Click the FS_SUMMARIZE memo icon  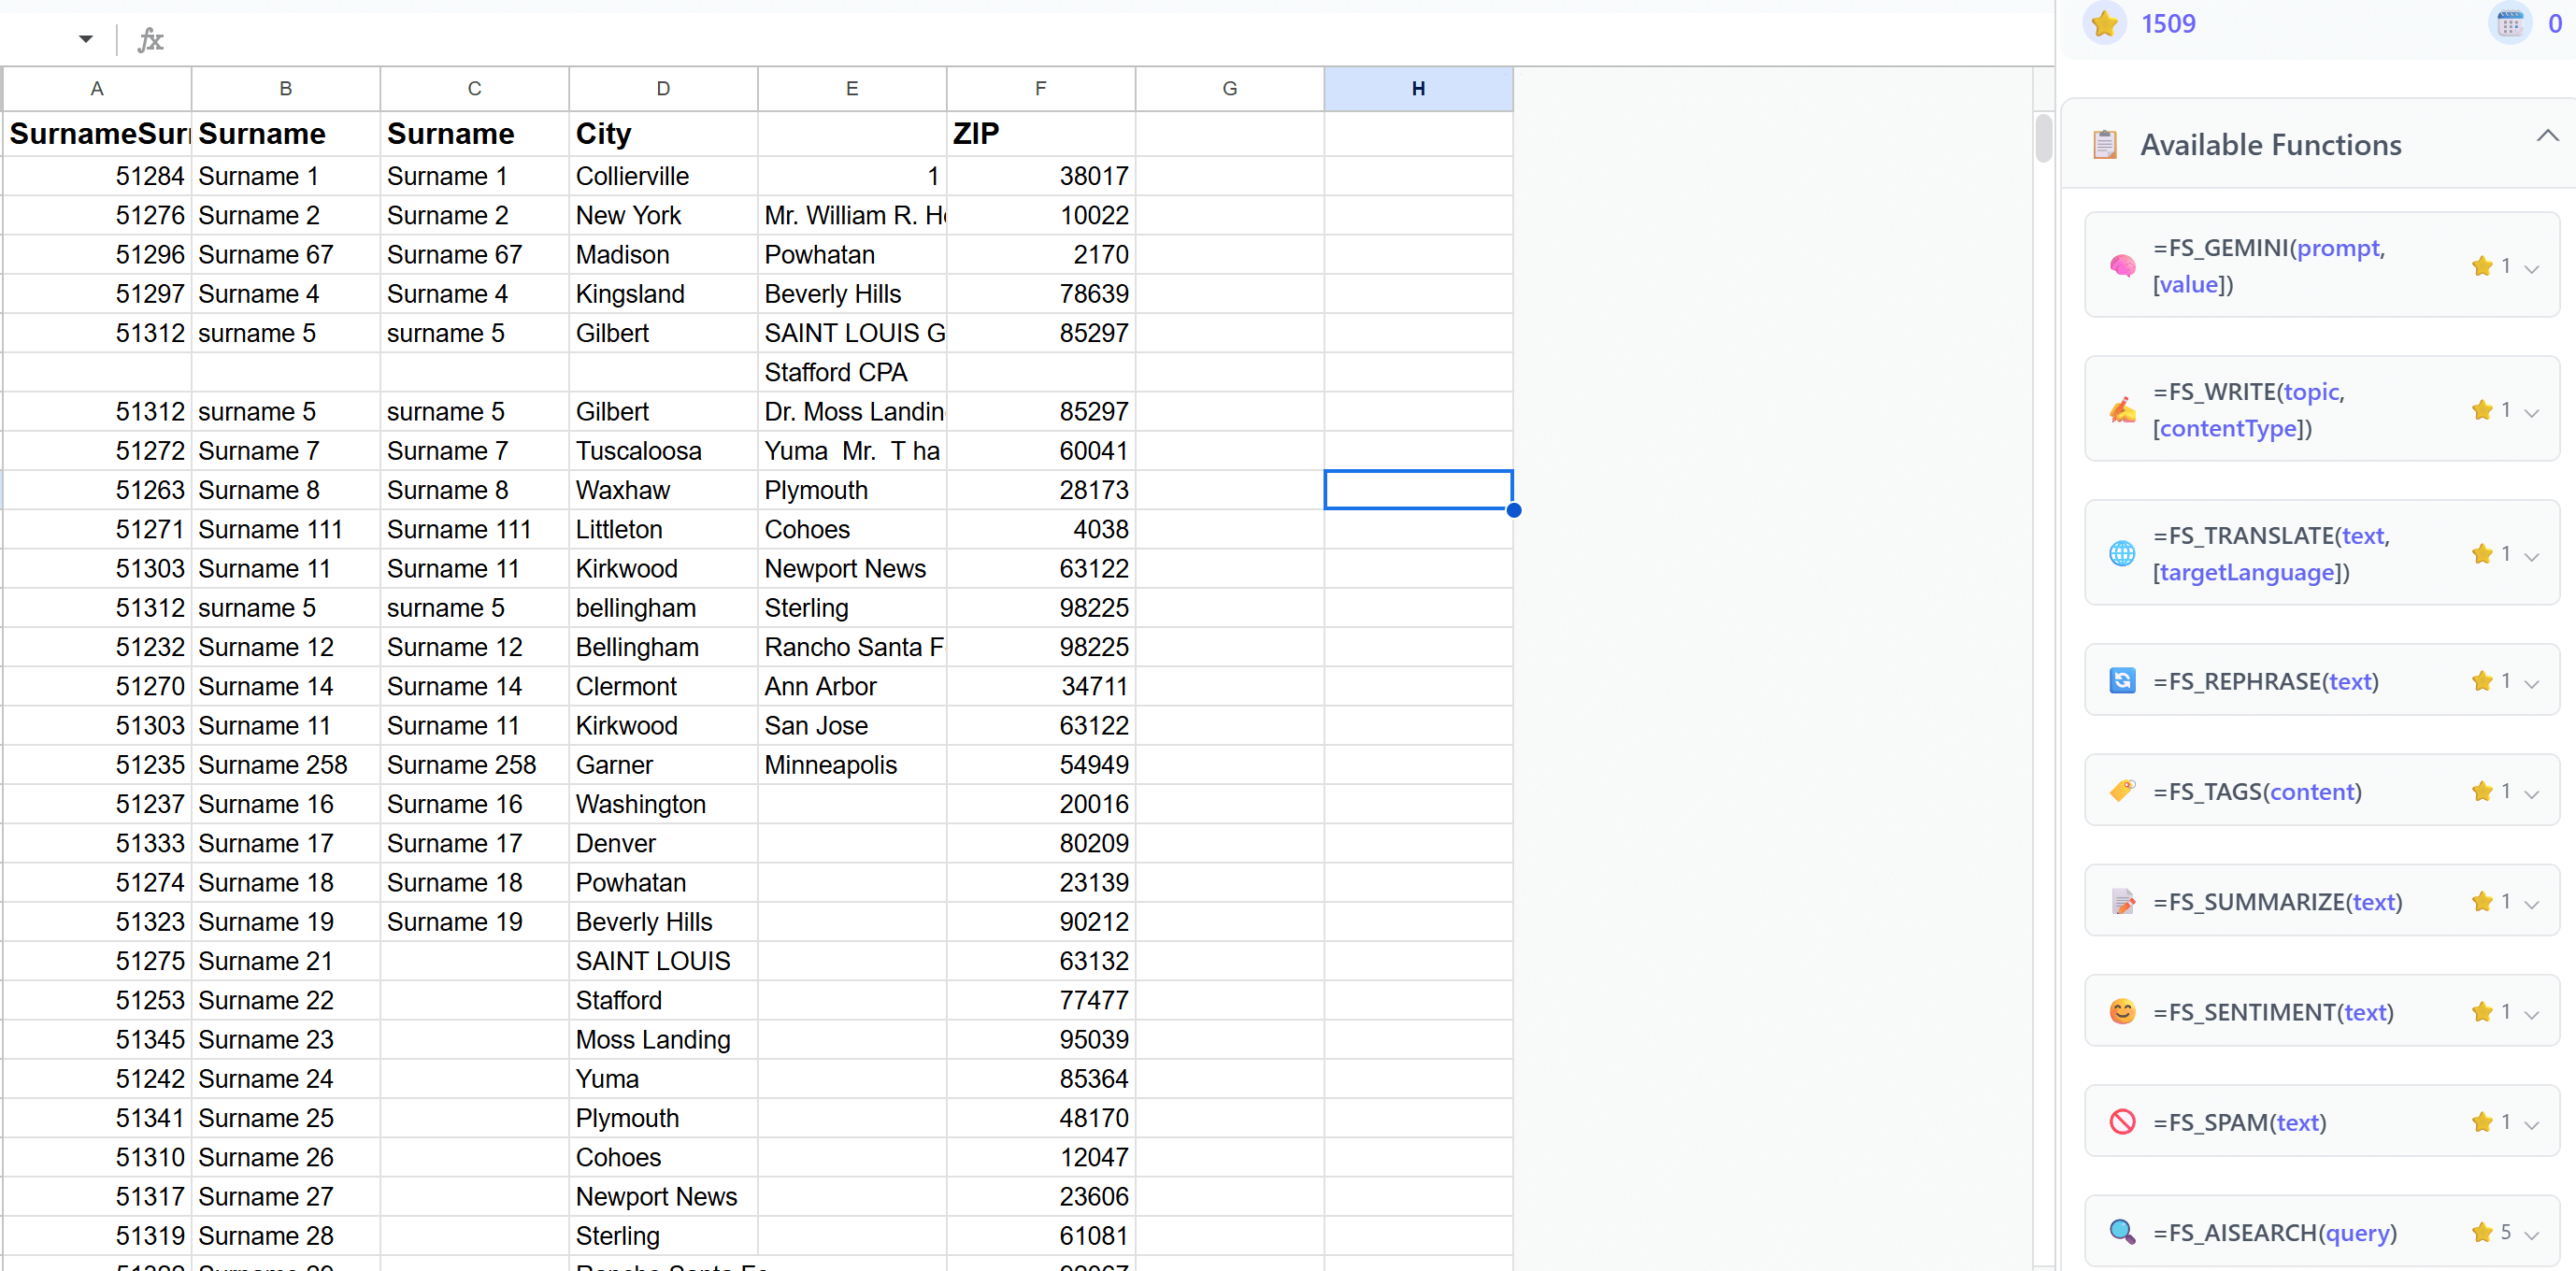pos(2123,900)
